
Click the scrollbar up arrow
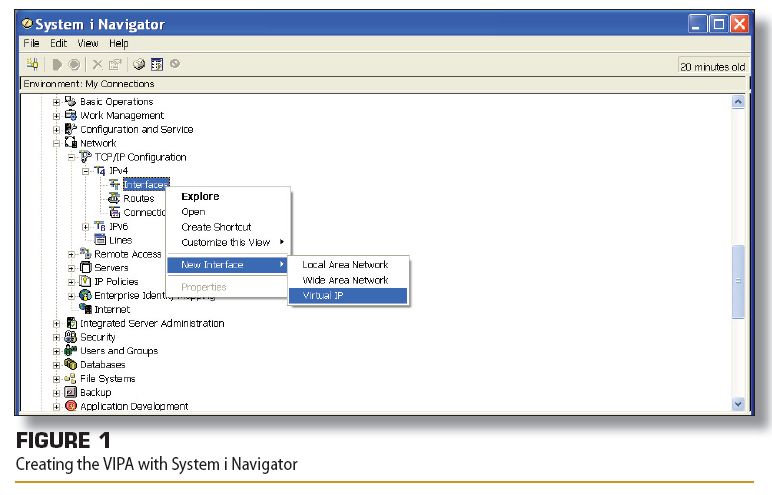(738, 102)
